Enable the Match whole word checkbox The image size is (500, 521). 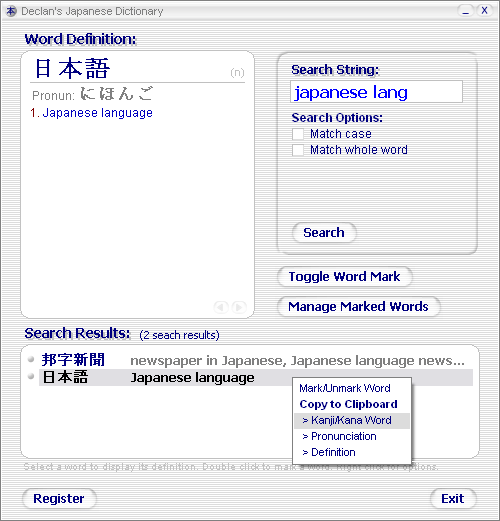tap(298, 150)
